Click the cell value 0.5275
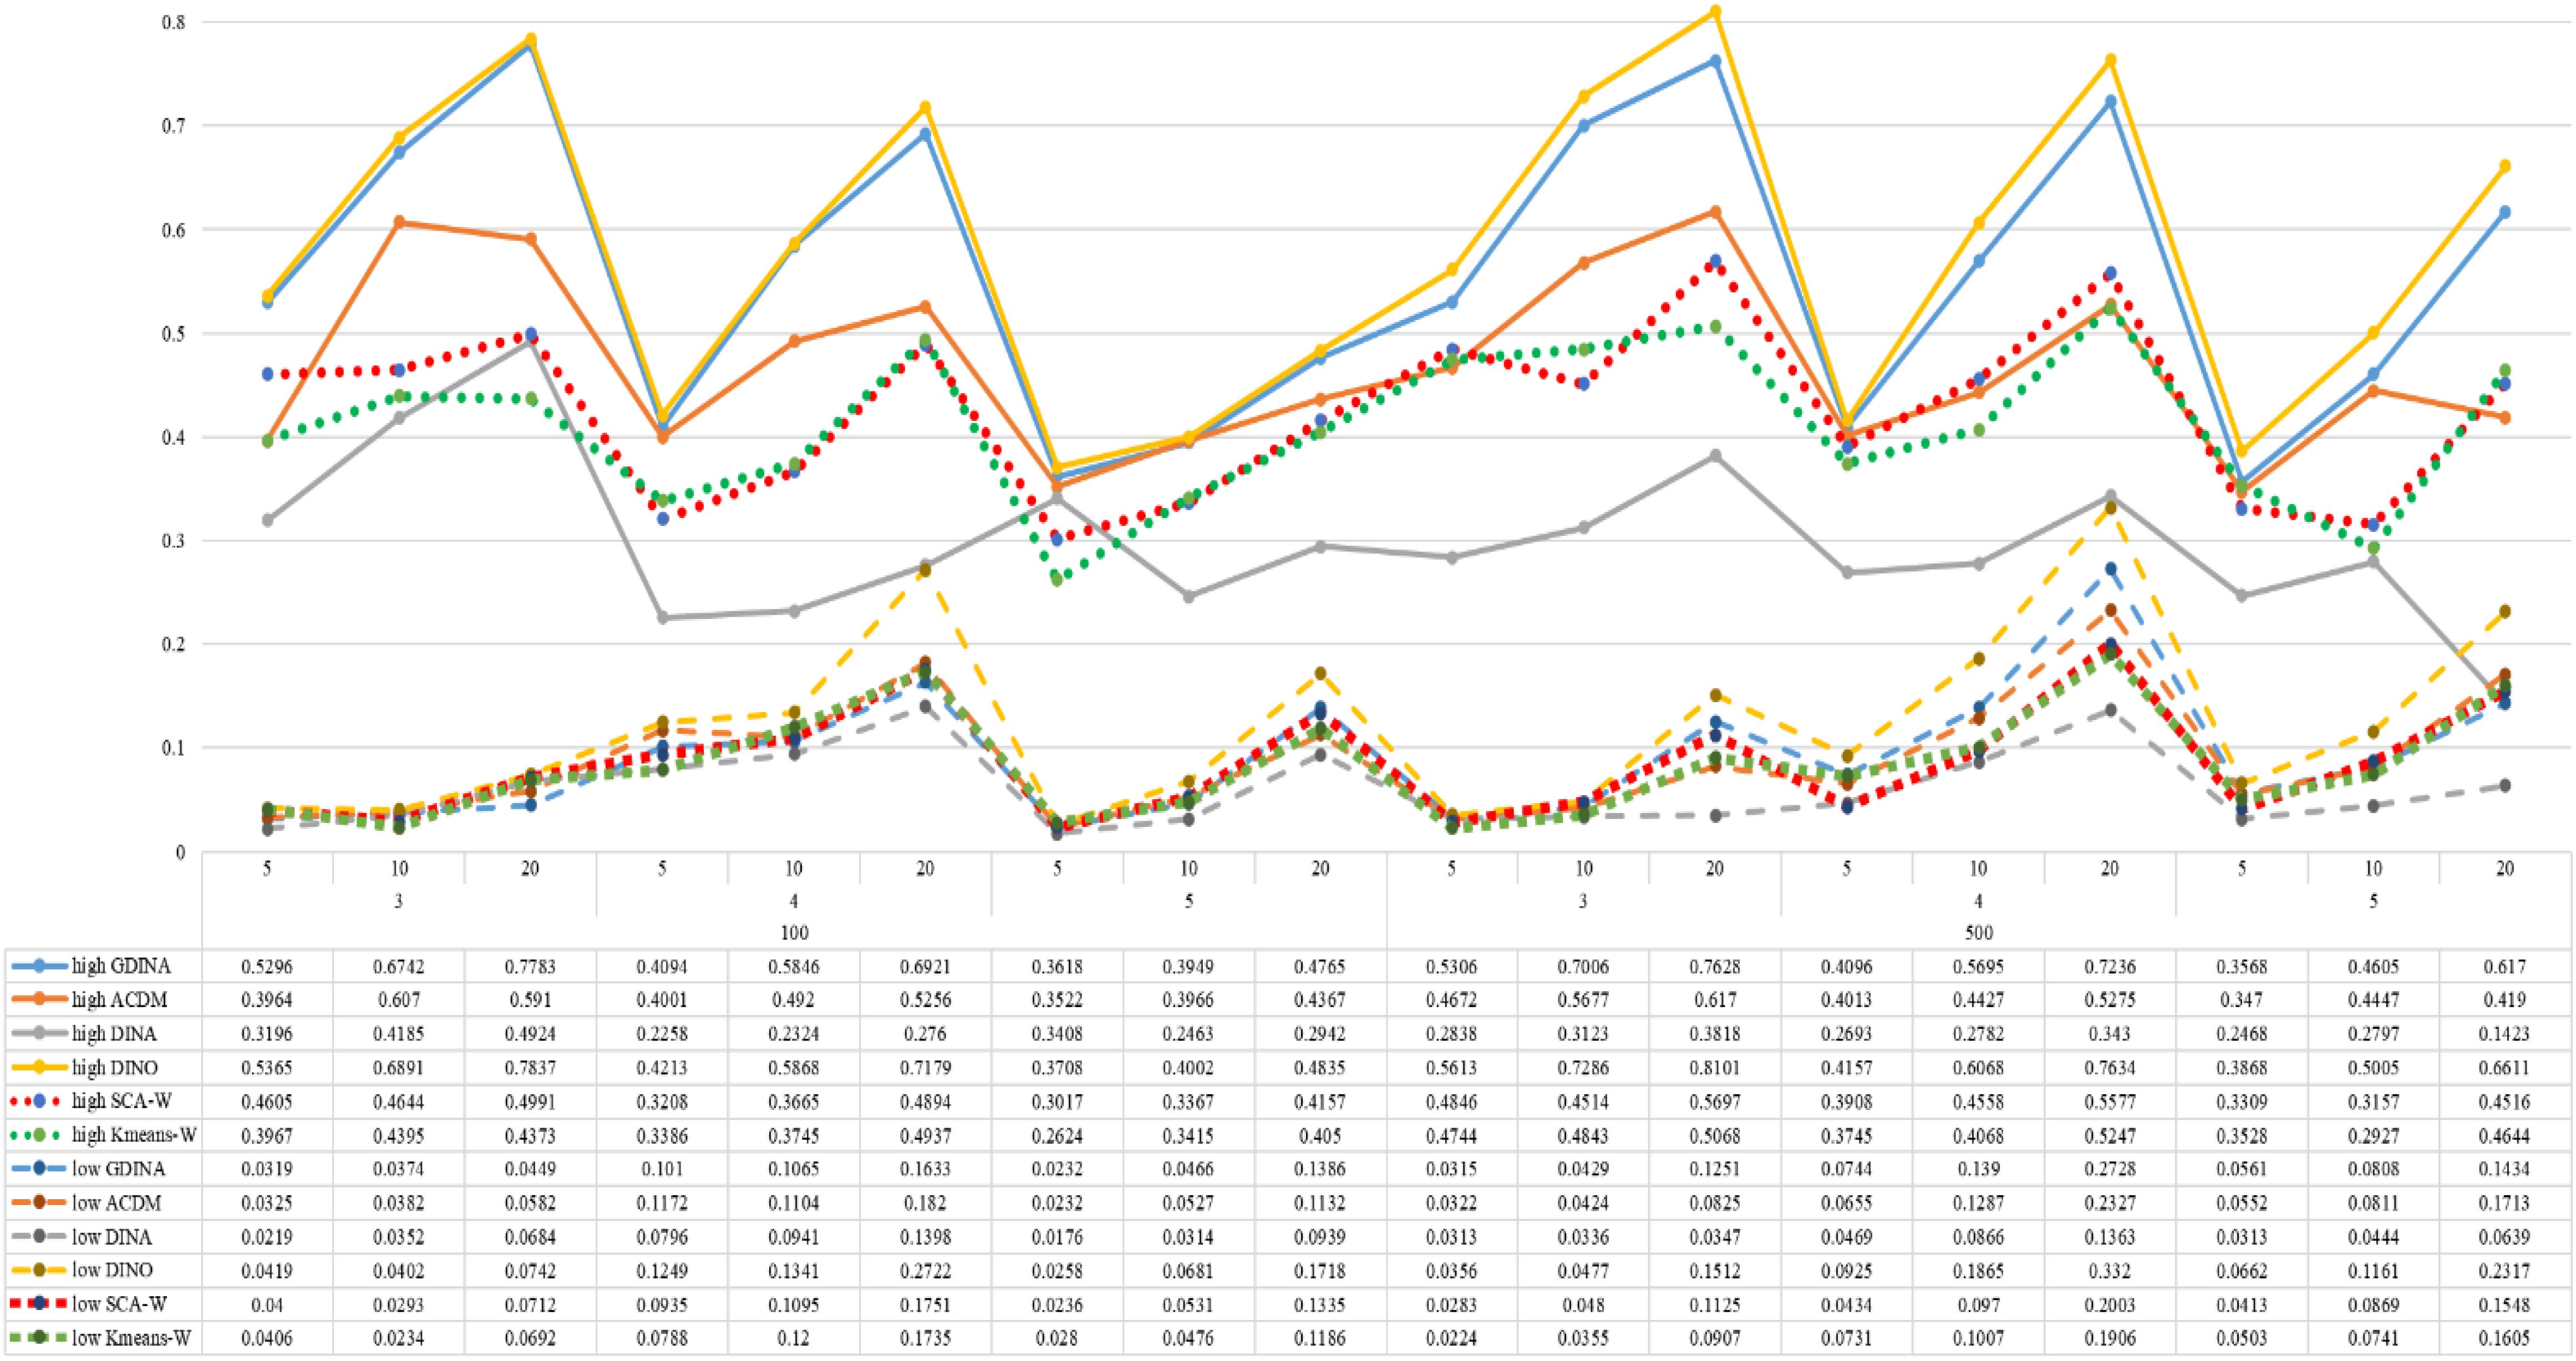Screen dimensions: 2576x1361 pyautogui.click(x=2110, y=1000)
